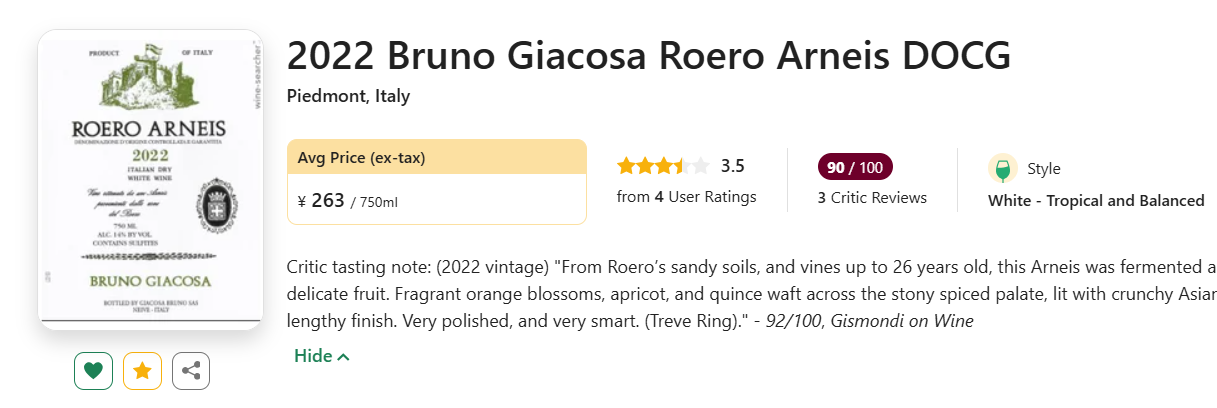
Task: Click the yellow star rating icon
Action: (x=142, y=371)
